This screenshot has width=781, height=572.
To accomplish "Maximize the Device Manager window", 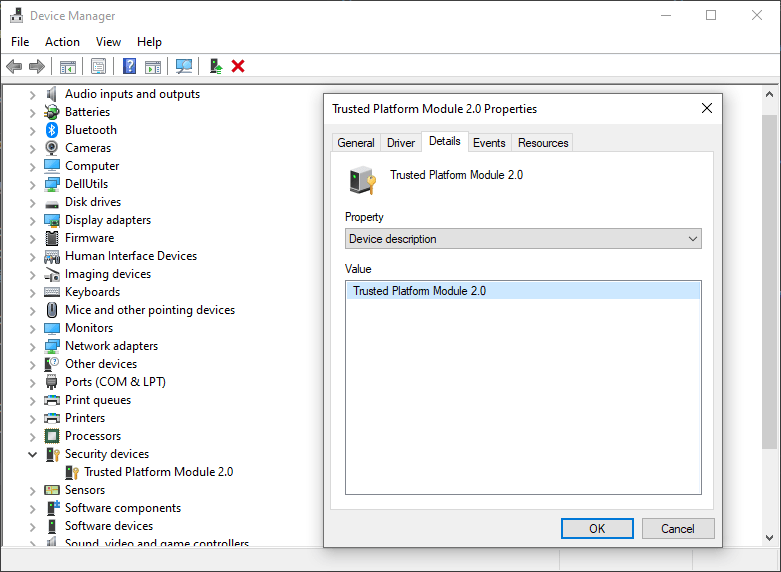I will (x=711, y=15).
